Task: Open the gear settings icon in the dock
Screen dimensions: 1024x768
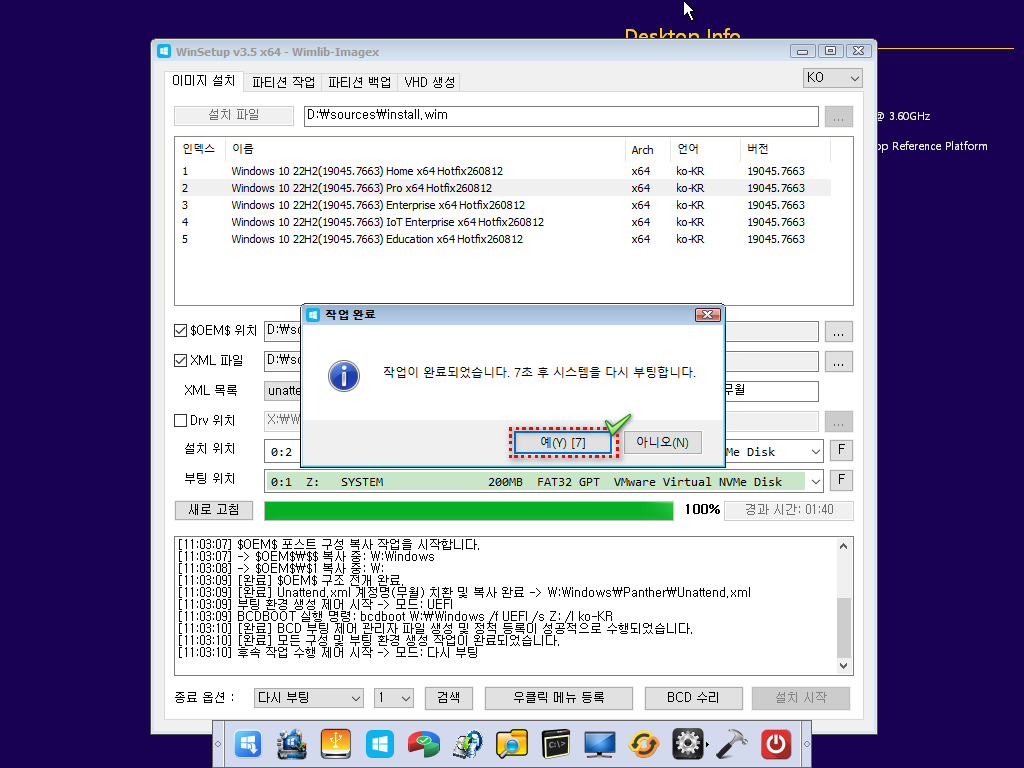Action: pos(688,744)
